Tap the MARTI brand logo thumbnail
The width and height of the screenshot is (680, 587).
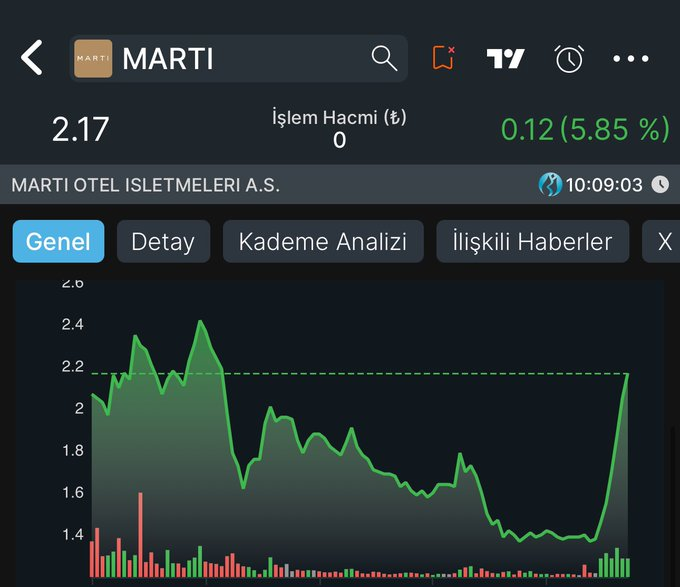(x=93, y=59)
